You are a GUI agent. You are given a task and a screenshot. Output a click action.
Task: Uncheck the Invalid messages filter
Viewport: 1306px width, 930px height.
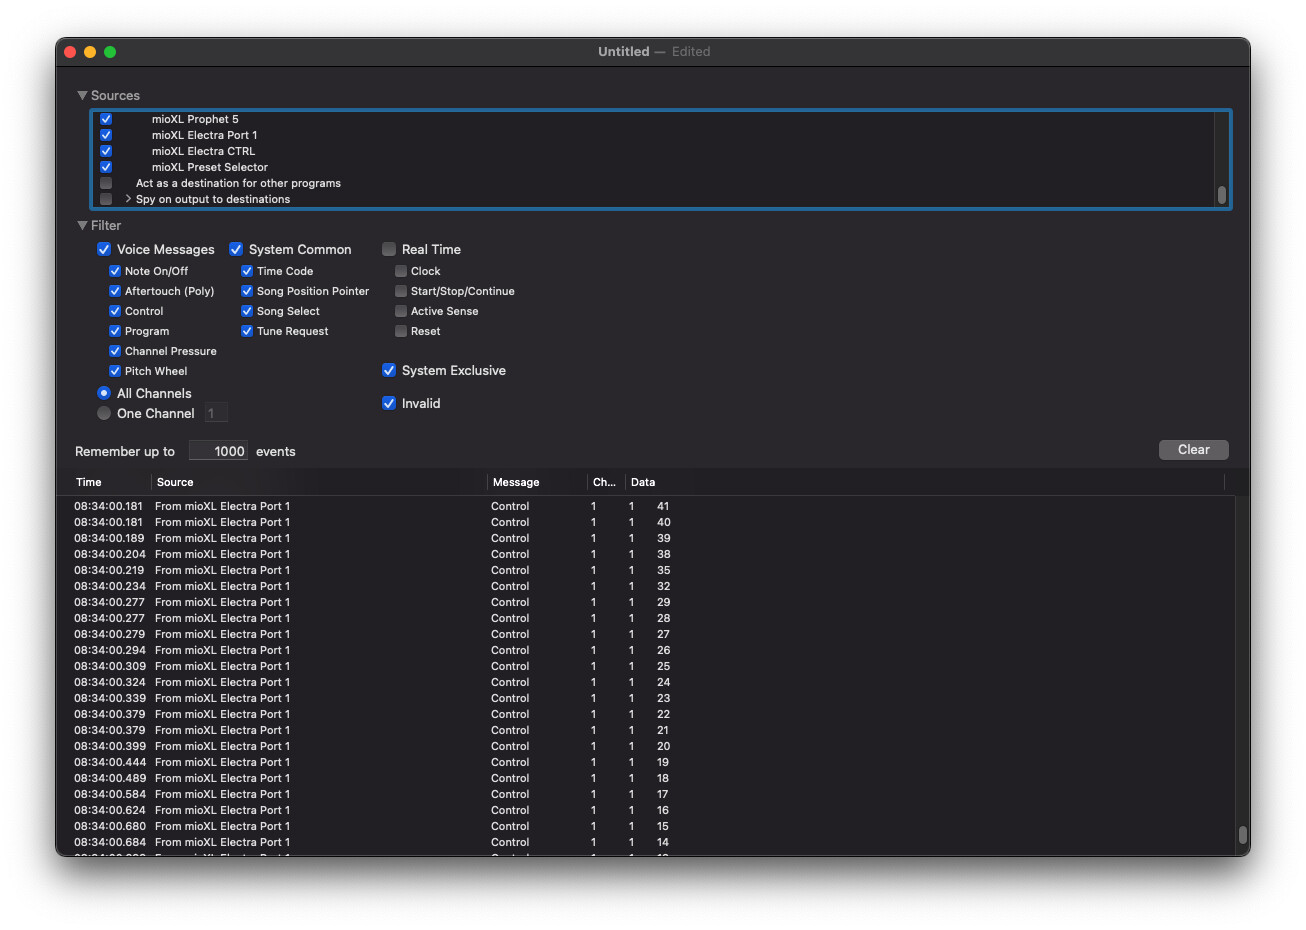[x=389, y=403]
